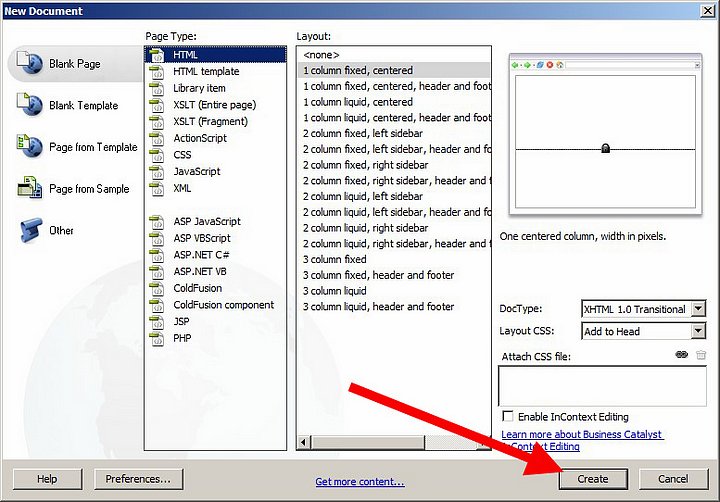Click the Layout list horizontal scrollbar thumb
This screenshot has height=502, width=720.
tap(368, 442)
